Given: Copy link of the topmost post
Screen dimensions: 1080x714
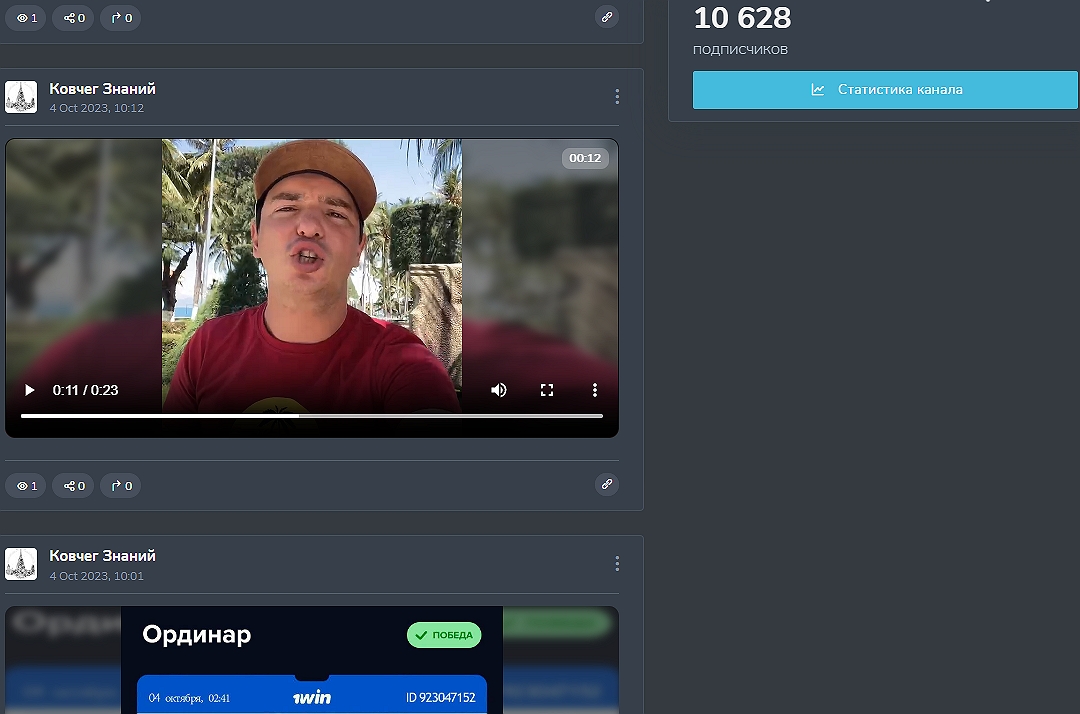Looking at the screenshot, I should [606, 17].
